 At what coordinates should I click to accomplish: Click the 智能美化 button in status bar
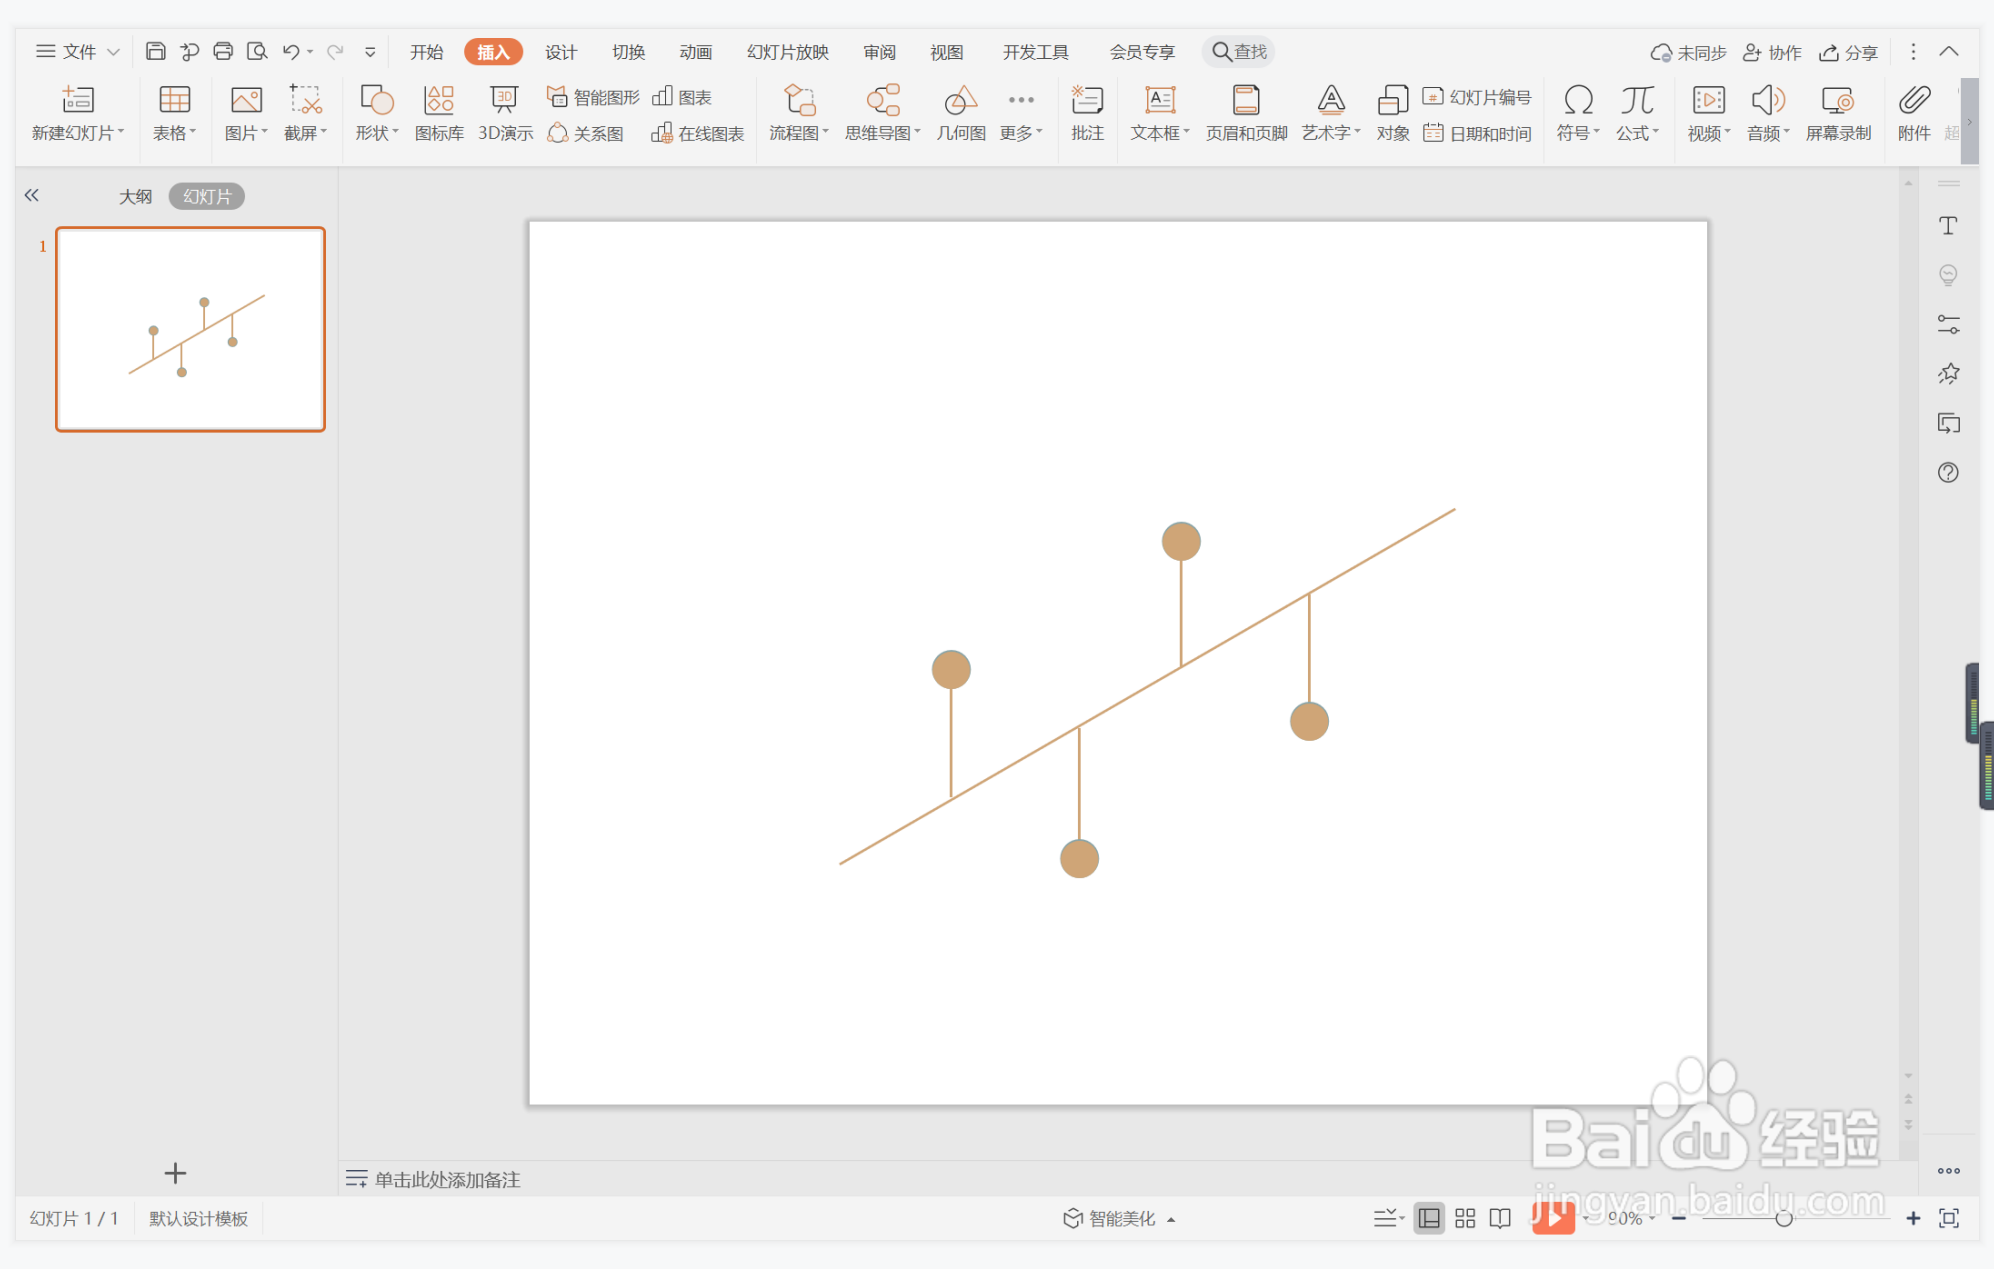coord(1118,1218)
